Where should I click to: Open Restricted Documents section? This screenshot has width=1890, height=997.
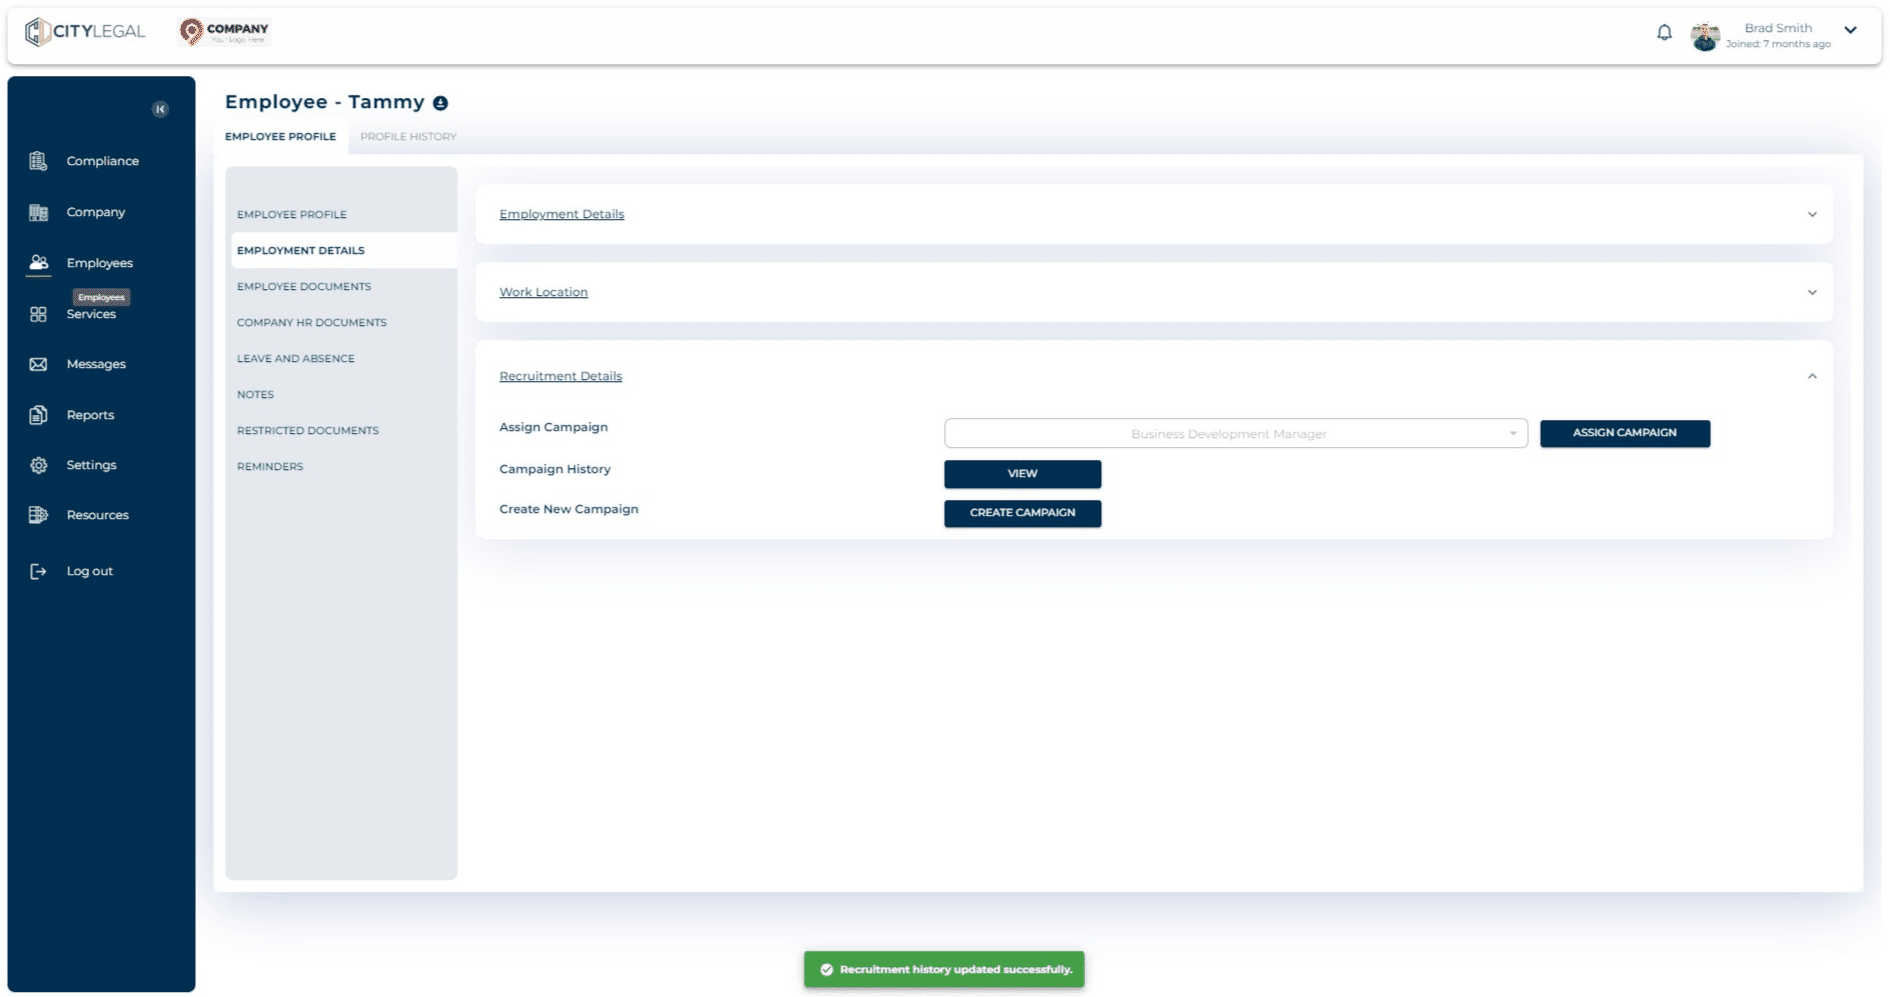[307, 431]
